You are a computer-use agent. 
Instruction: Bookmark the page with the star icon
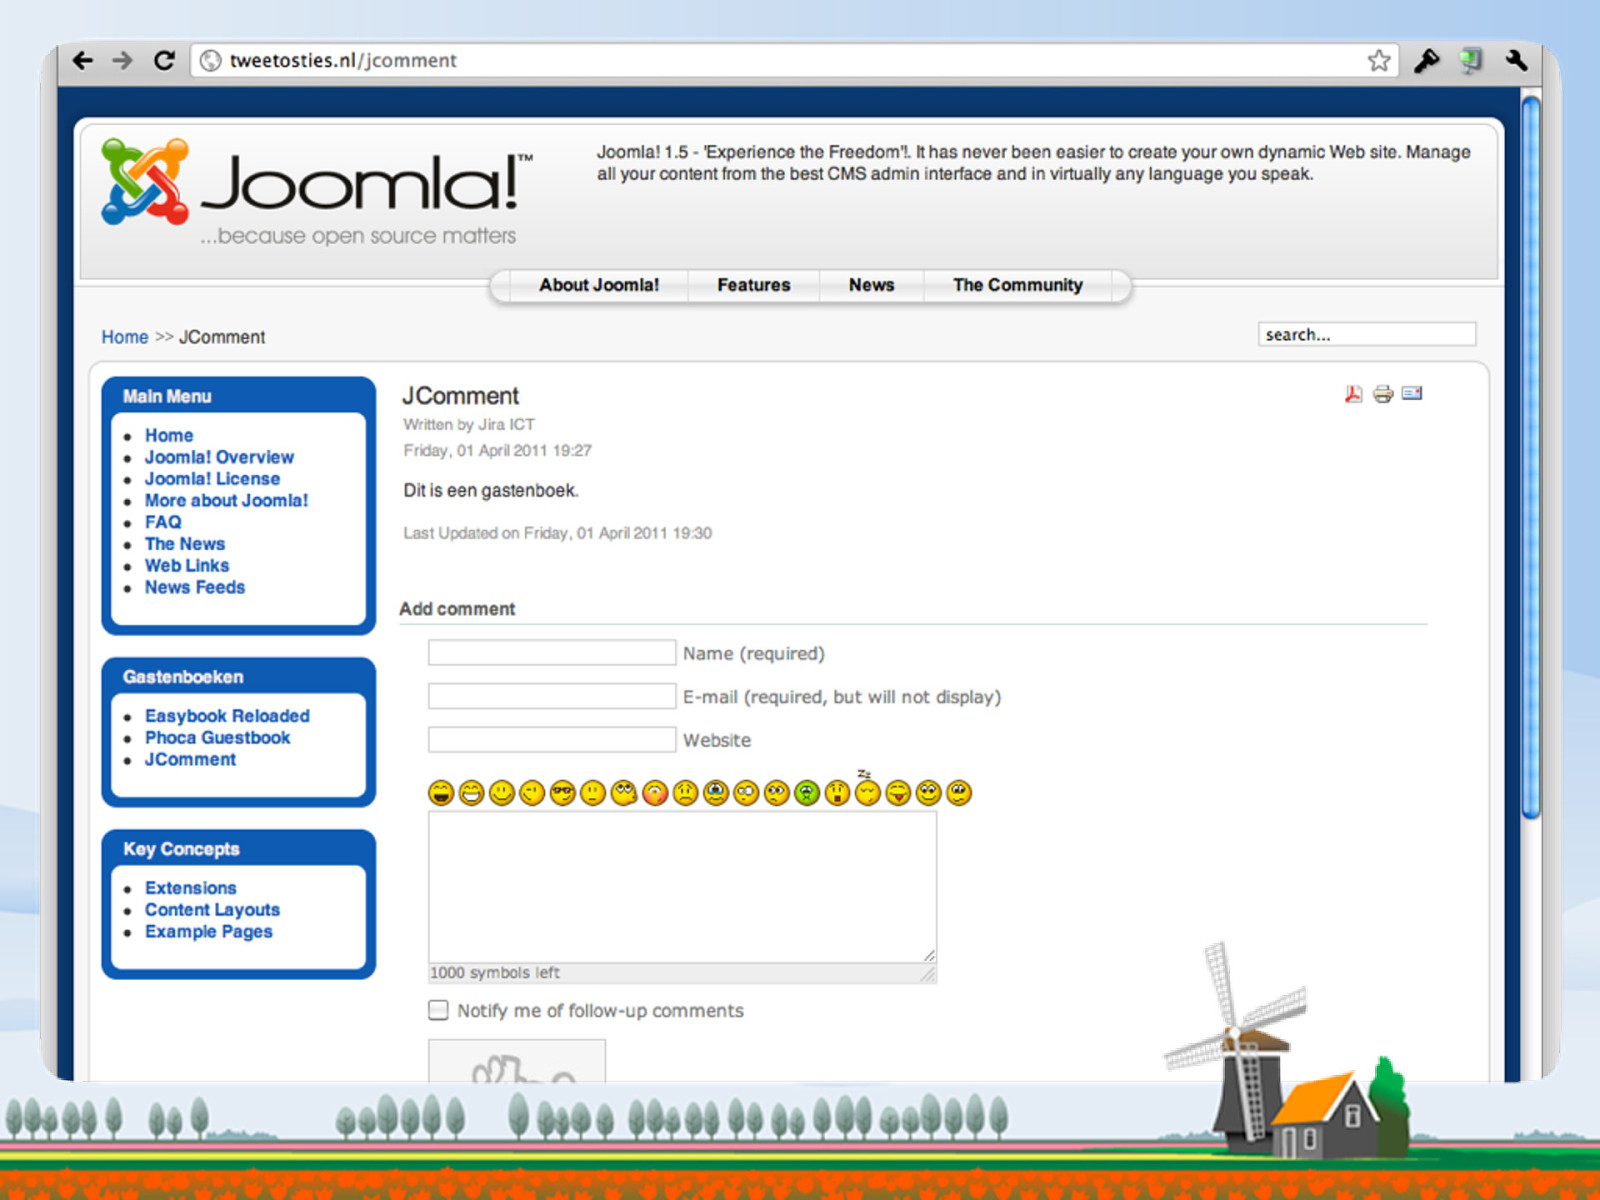click(1379, 61)
